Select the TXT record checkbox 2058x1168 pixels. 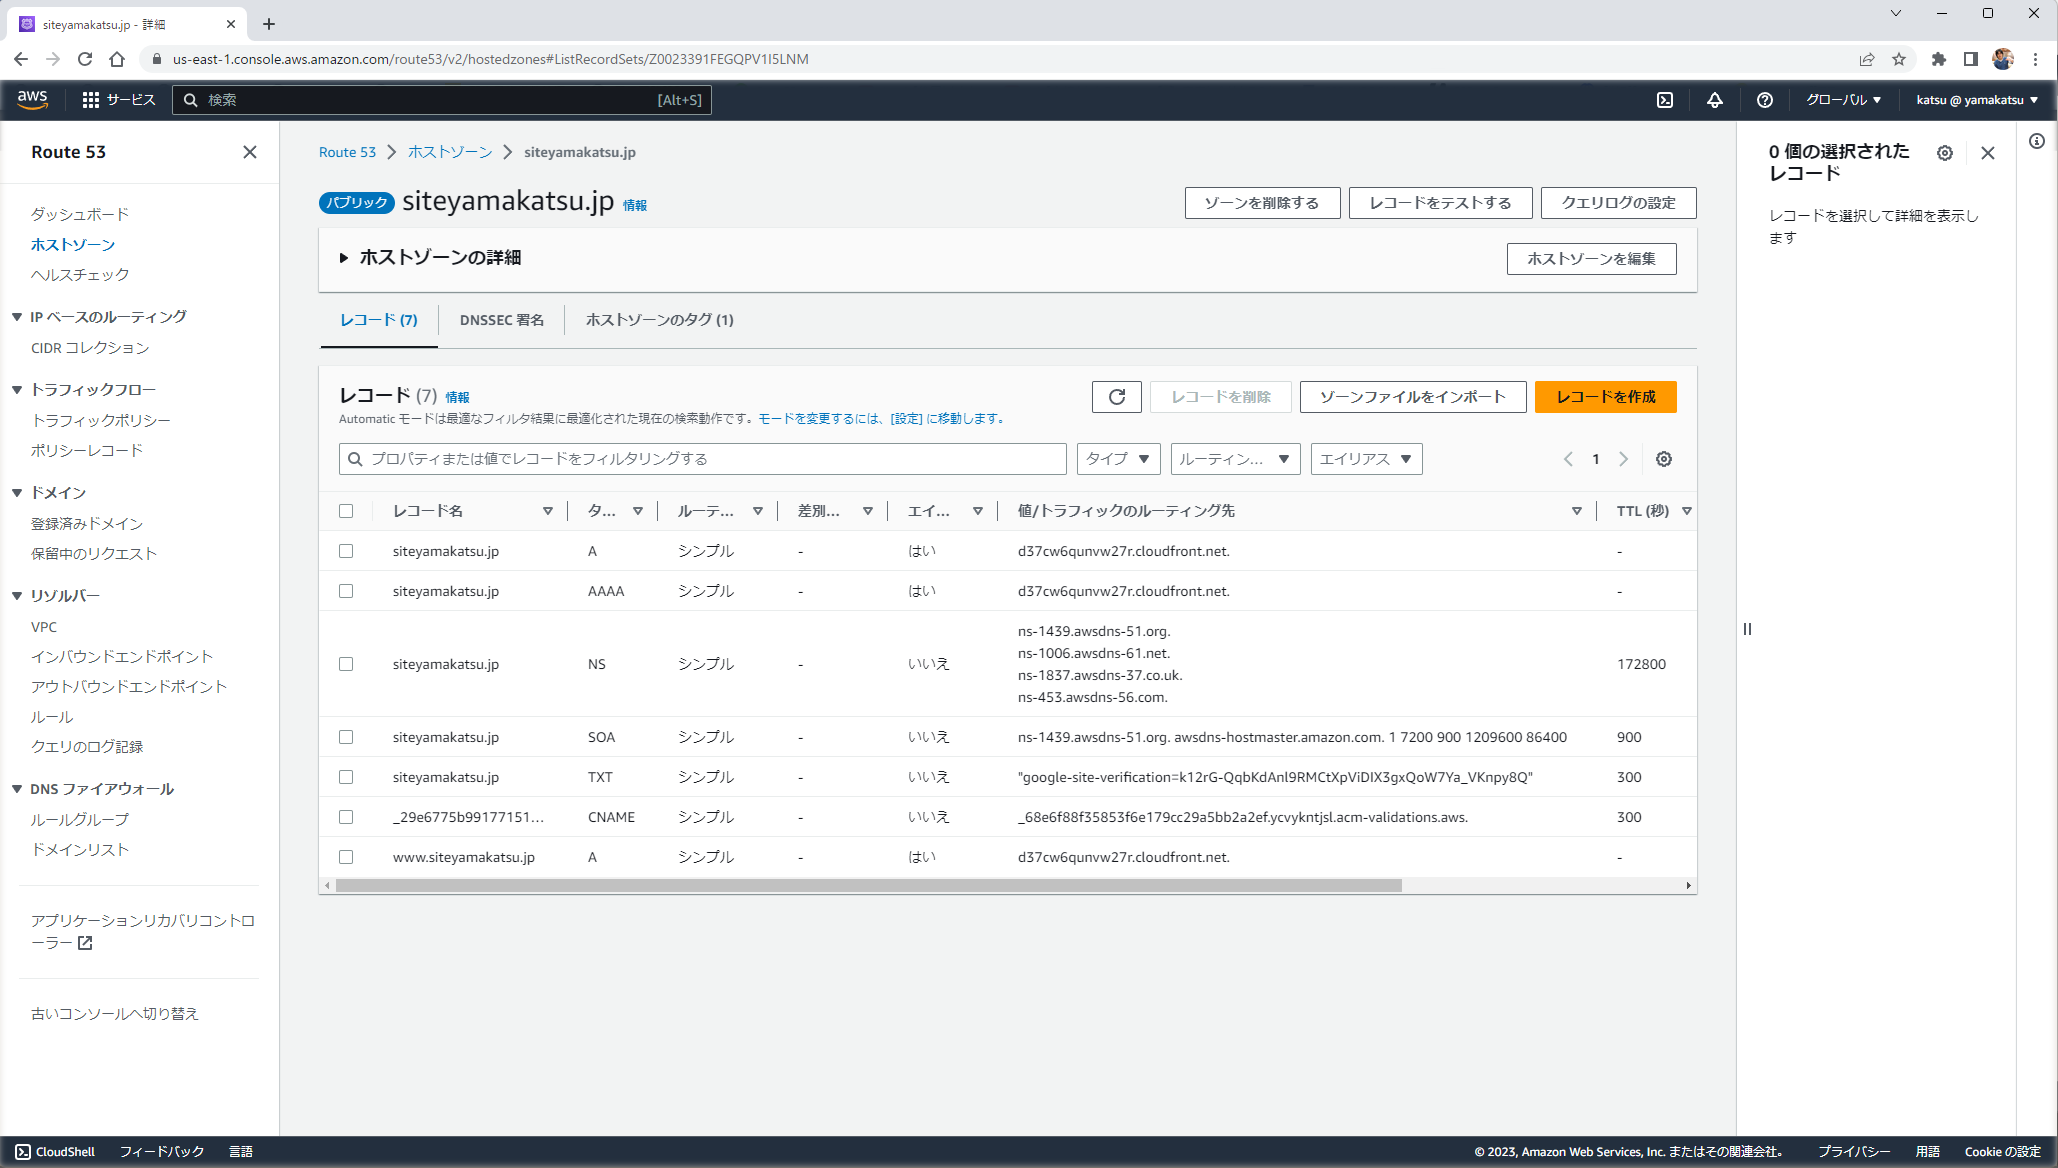(x=346, y=777)
